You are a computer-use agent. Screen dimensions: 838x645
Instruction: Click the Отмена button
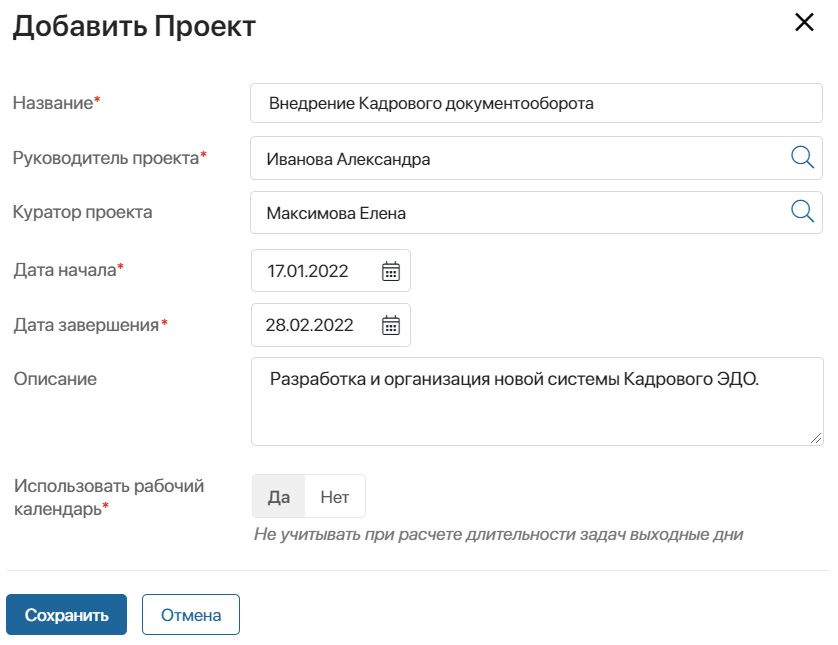[x=191, y=615]
